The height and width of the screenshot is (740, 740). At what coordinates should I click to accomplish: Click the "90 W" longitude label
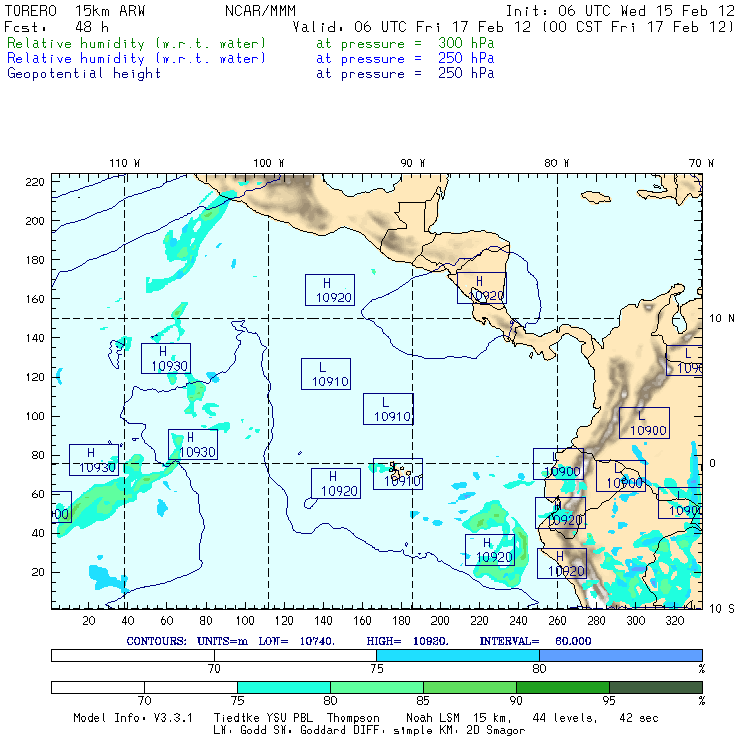tap(413, 163)
